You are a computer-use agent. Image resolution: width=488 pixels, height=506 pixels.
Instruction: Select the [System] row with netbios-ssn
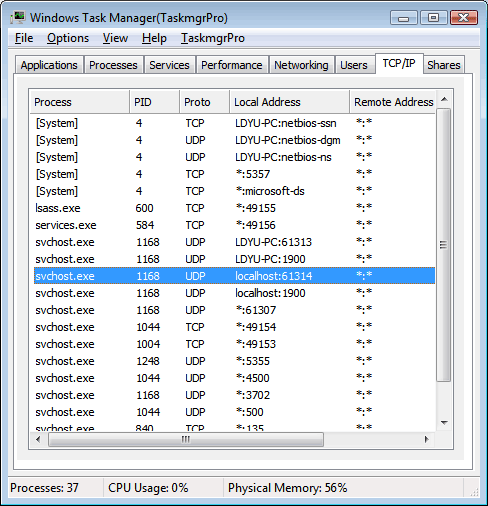234,123
